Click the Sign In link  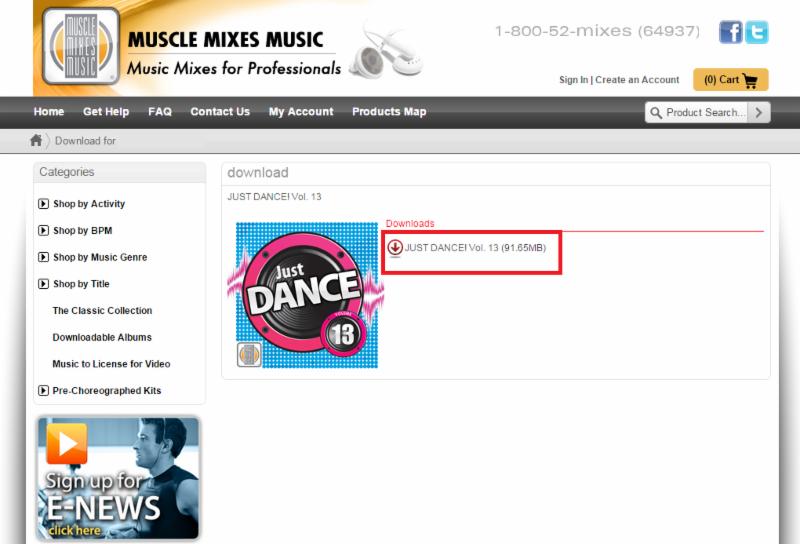tap(573, 80)
